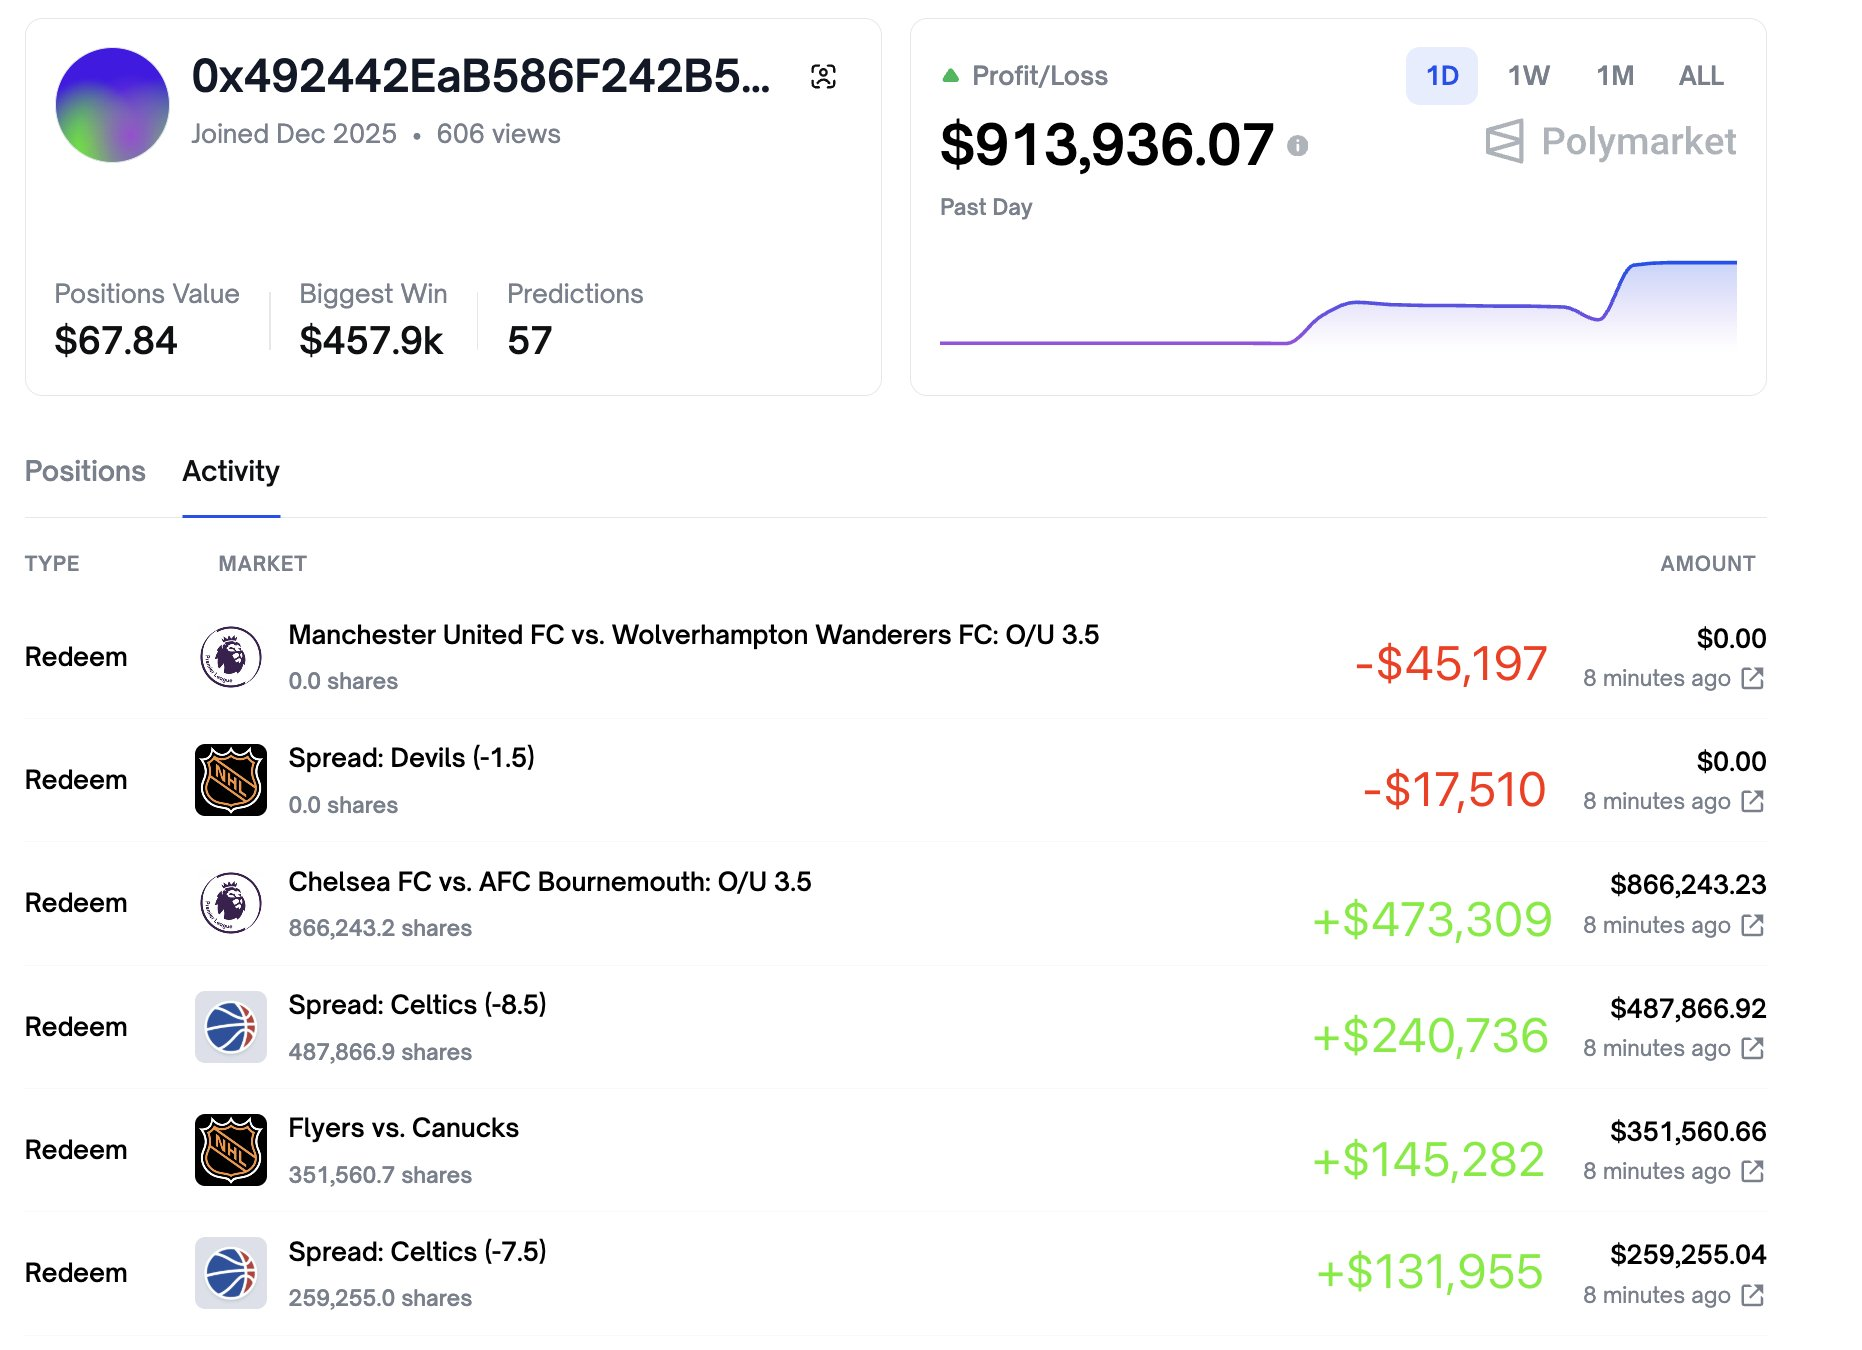Click the info icon beside profit amount

(x=1297, y=146)
